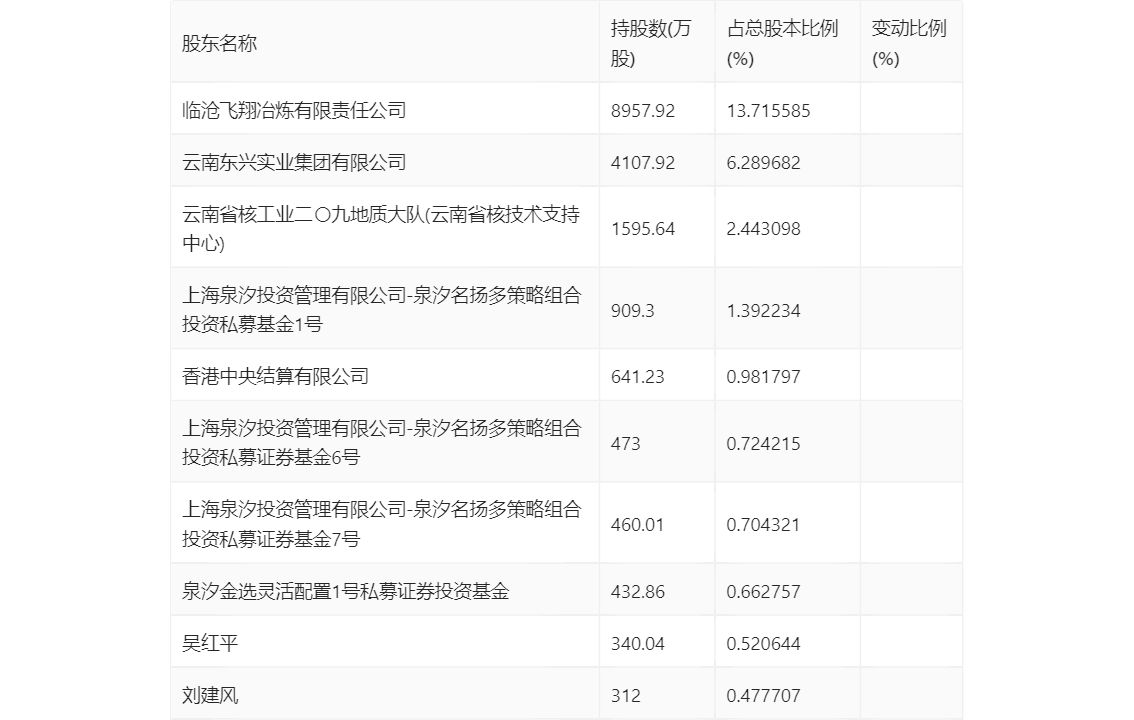
Task: Select the percentage 0.520644
Action: pyautogui.click(x=763, y=644)
